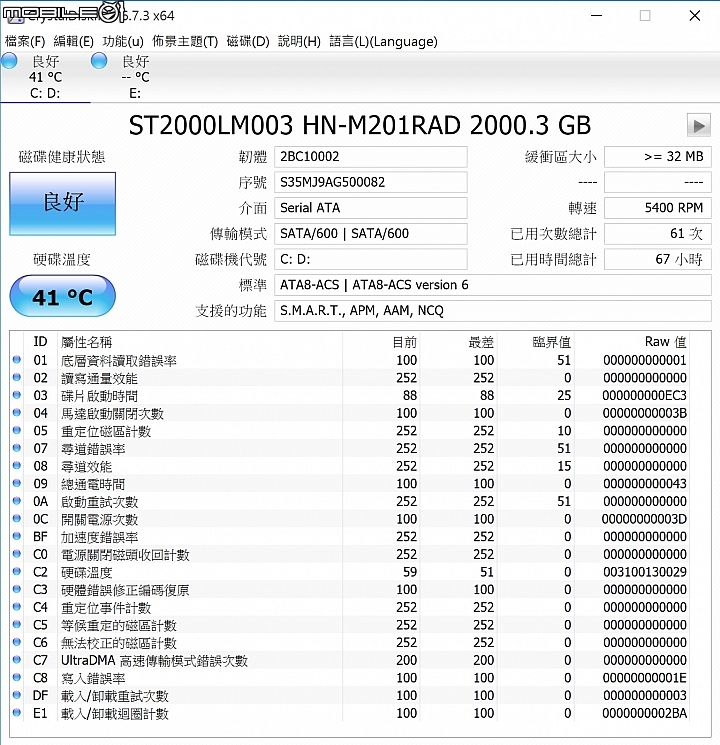Click status dot of attribute 07 row
720x745 pixels.
[x=17, y=448]
